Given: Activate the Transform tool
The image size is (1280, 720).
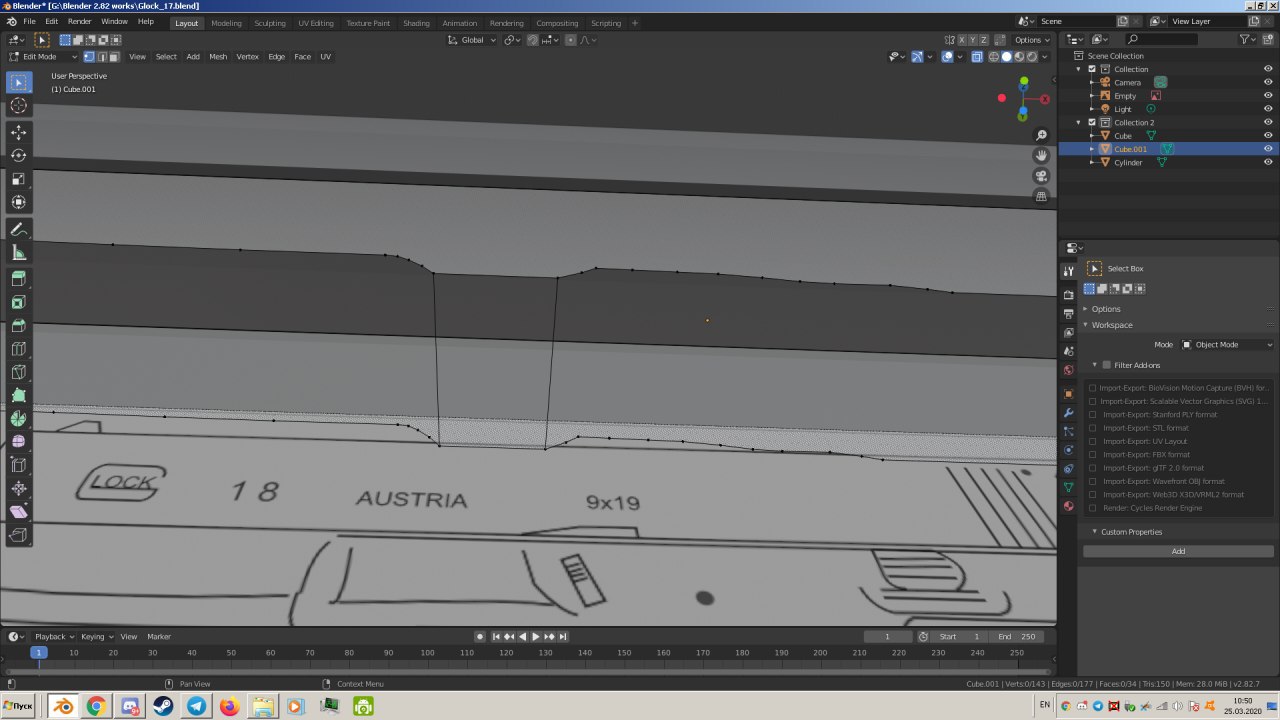Looking at the screenshot, I should click(x=18, y=202).
